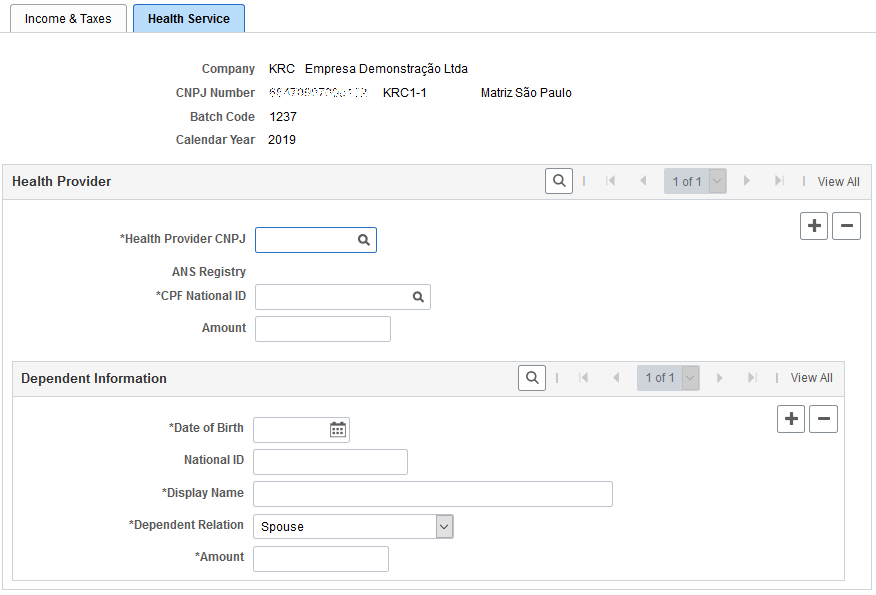Add a new Dependent Information row
This screenshot has width=876, height=595.
791,418
